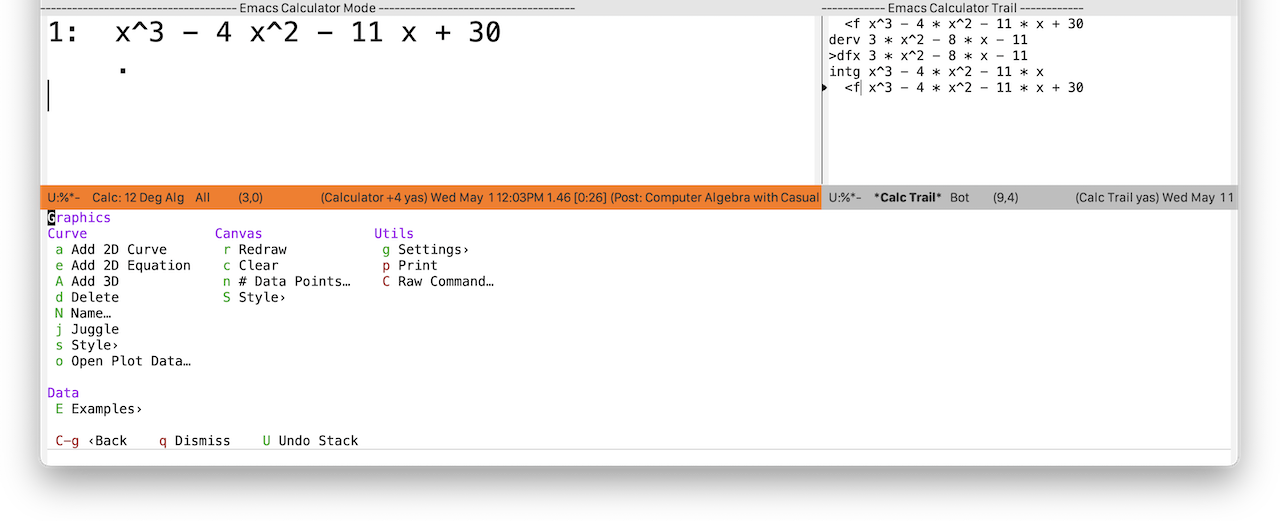Select trail line >dfx 3 * x^2 - 8 * x - 11
Screen dimensions: 1280x521
(x=928, y=56)
